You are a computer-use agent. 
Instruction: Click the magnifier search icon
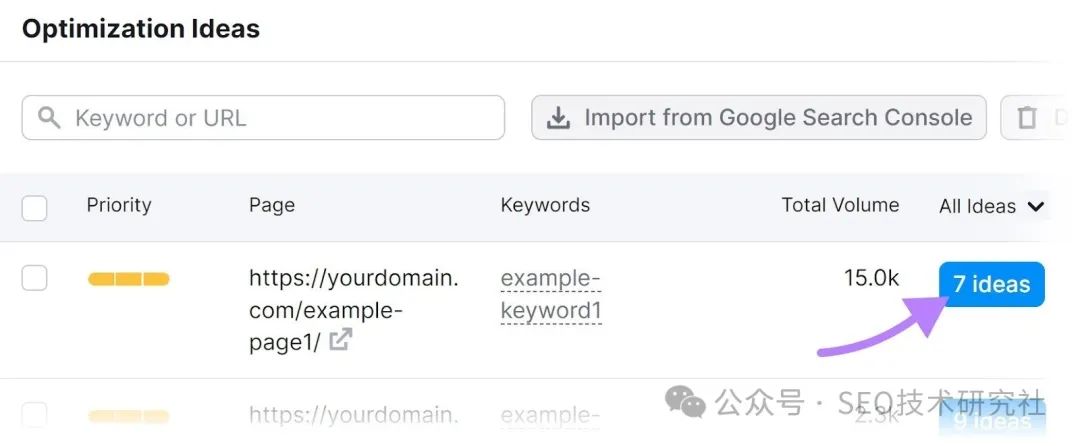49,118
